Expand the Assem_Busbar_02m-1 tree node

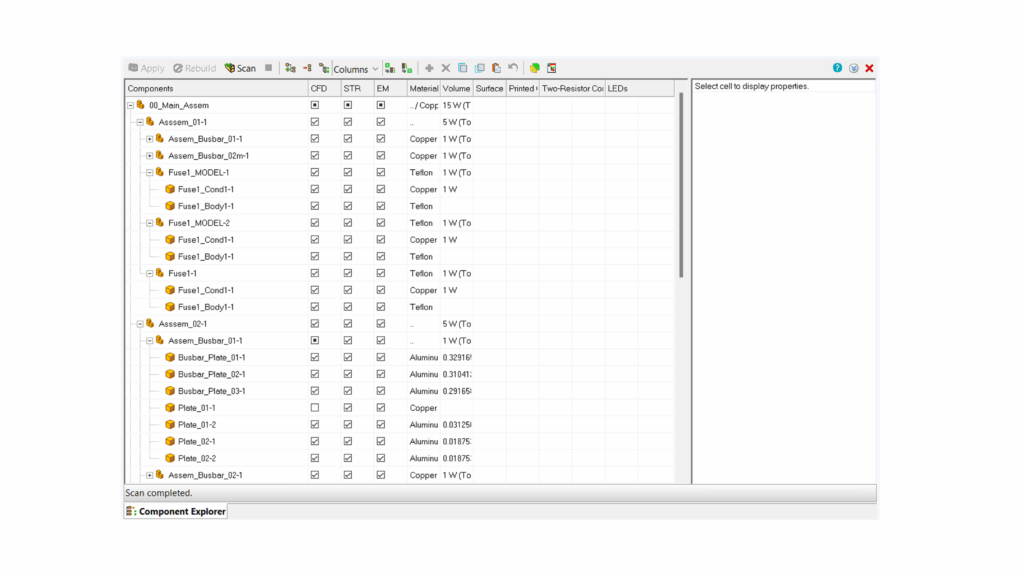pos(149,155)
